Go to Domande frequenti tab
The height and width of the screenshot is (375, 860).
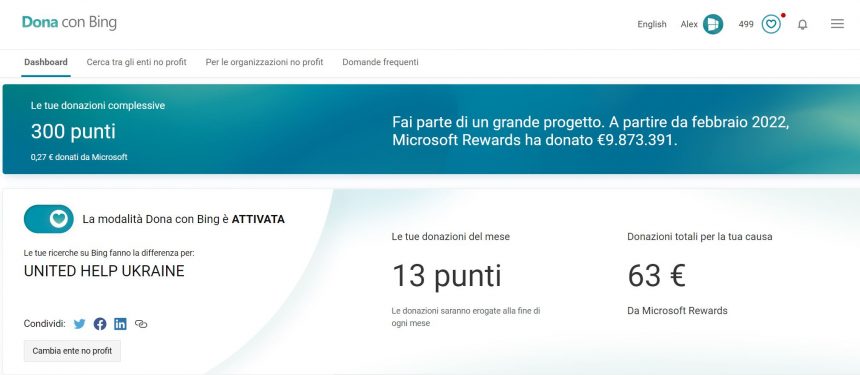click(x=380, y=62)
